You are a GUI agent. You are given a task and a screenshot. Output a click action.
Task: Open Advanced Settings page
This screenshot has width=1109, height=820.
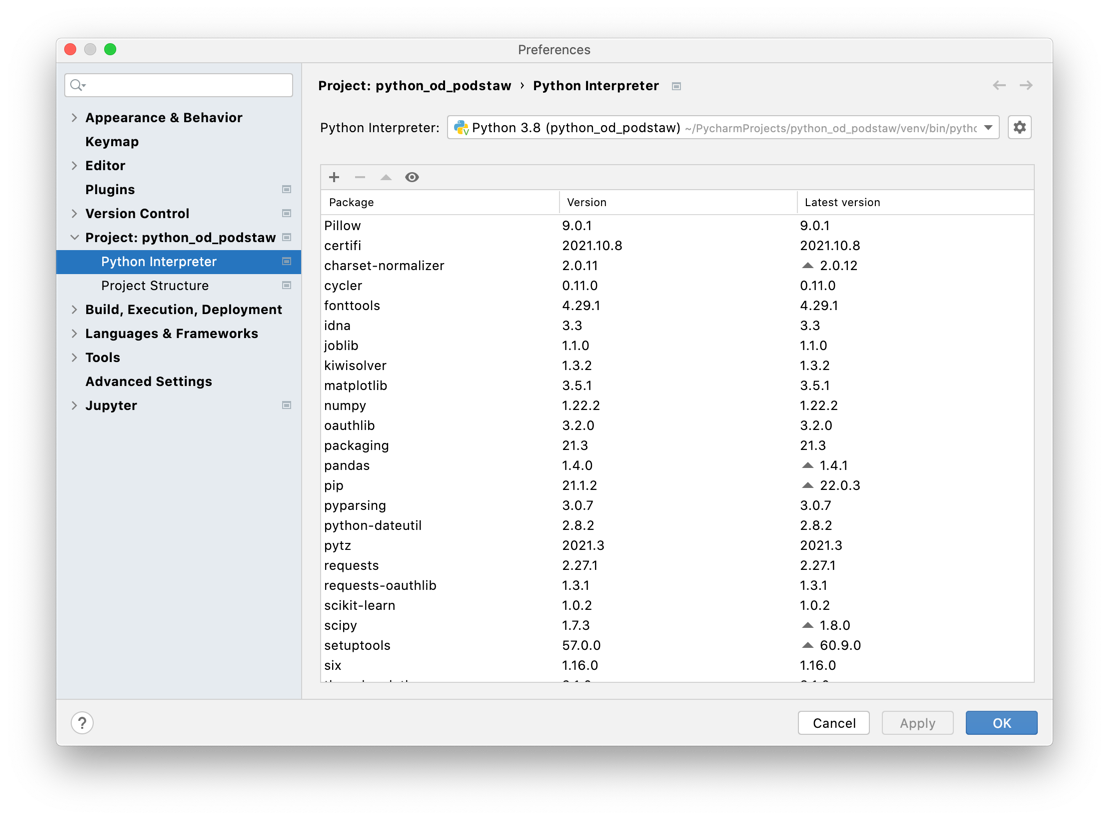coord(148,382)
